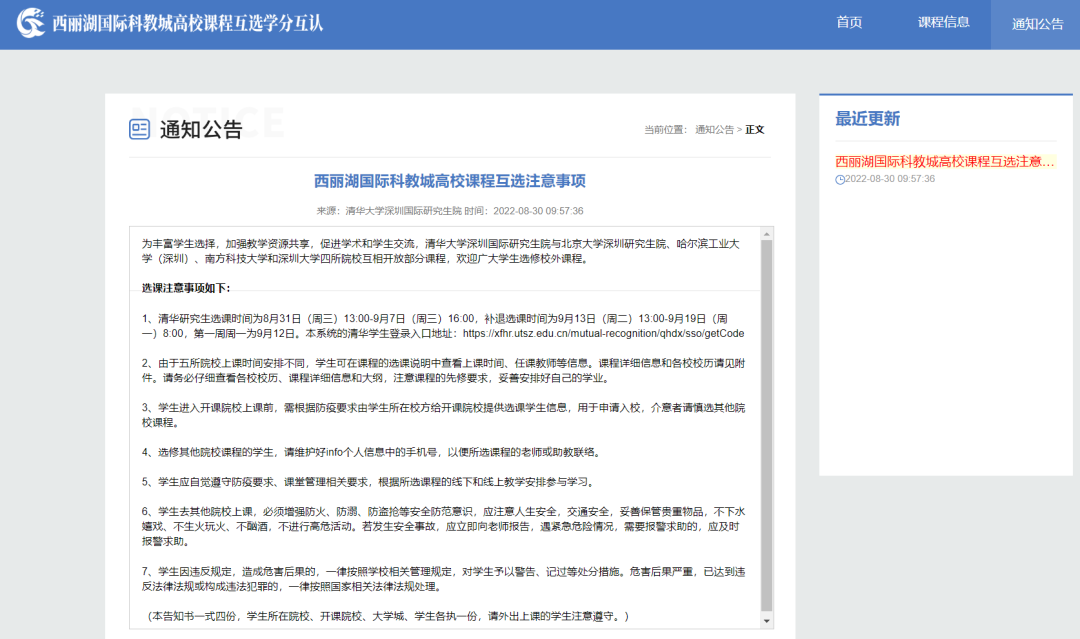Click the bold text 选课注意事项如下：
The width and height of the screenshot is (1080, 639).
click(x=186, y=288)
